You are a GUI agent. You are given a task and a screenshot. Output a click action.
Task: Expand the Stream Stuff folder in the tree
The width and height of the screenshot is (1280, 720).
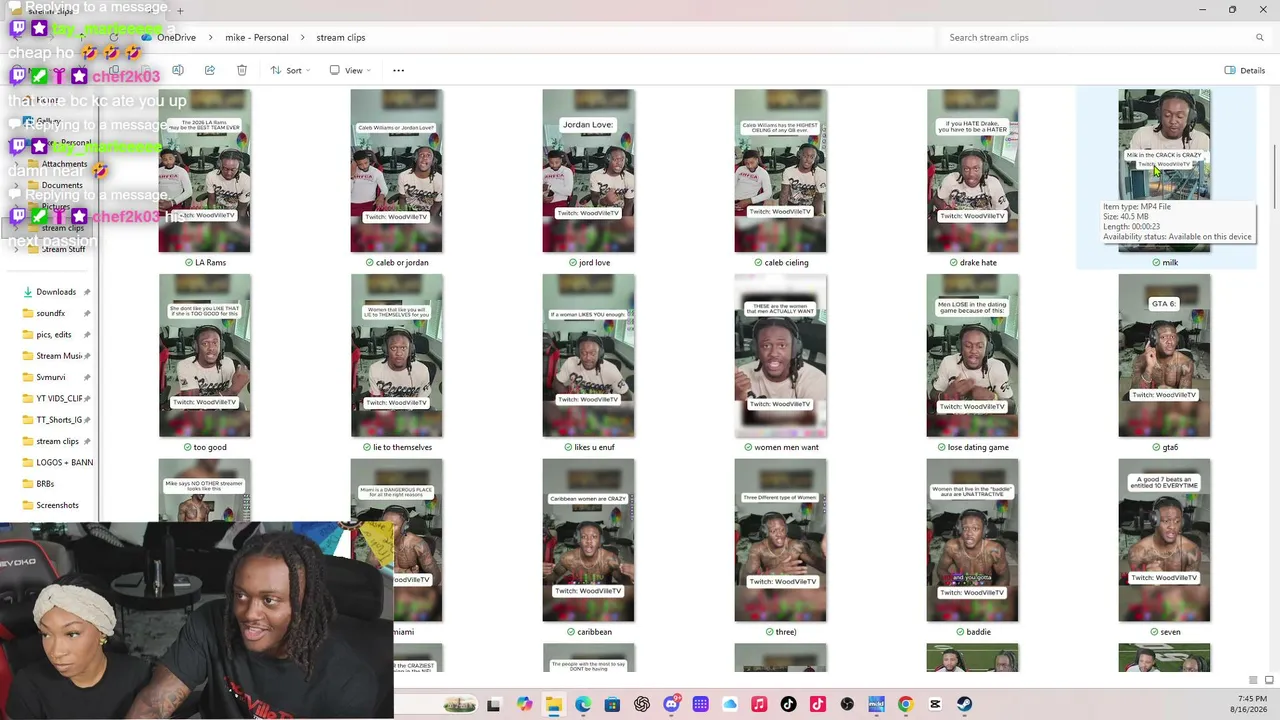click(x=17, y=249)
